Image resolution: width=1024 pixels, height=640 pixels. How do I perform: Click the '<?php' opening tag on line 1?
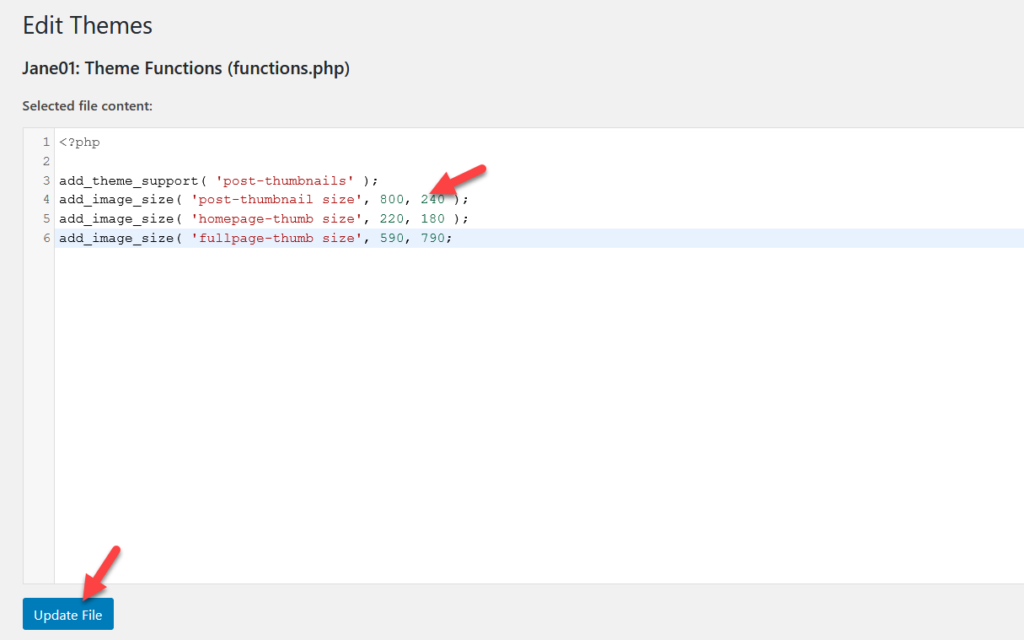pyautogui.click(x=80, y=142)
